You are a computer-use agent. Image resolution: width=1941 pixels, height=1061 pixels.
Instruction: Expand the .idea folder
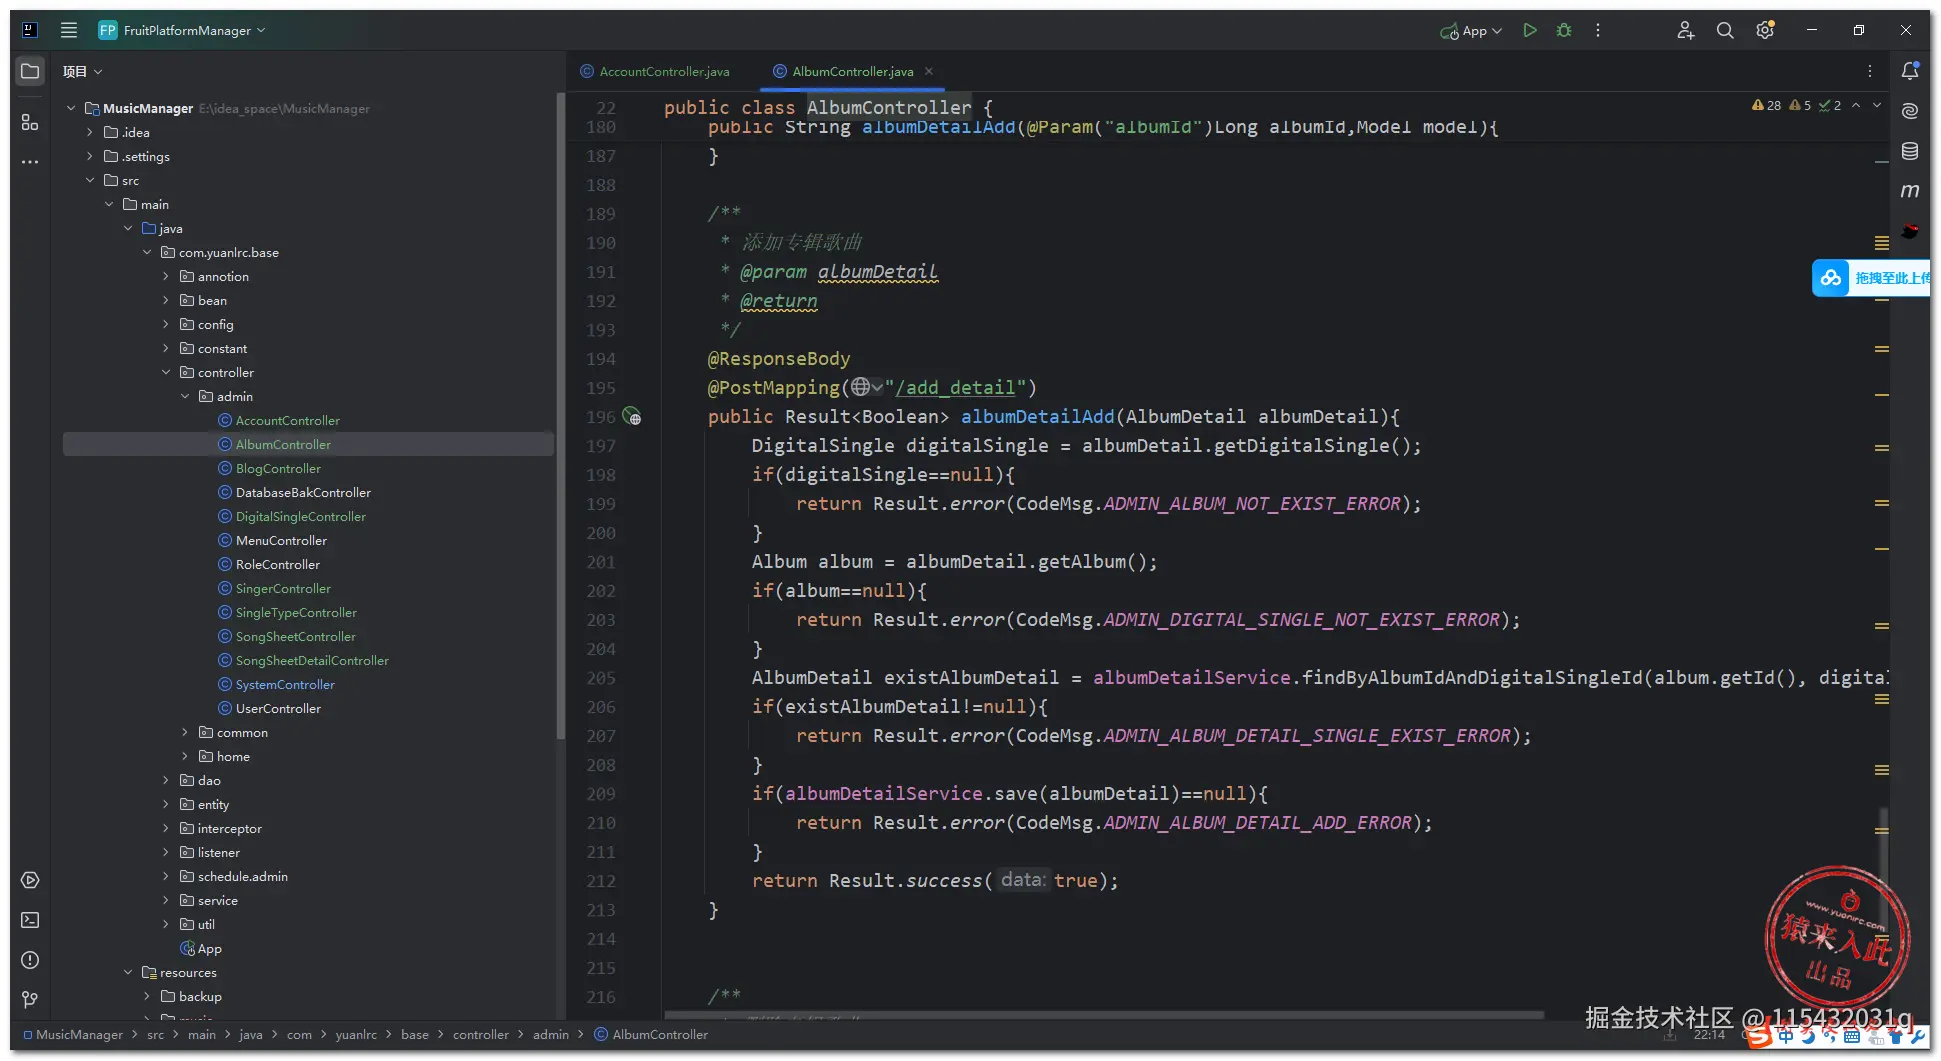click(x=90, y=132)
